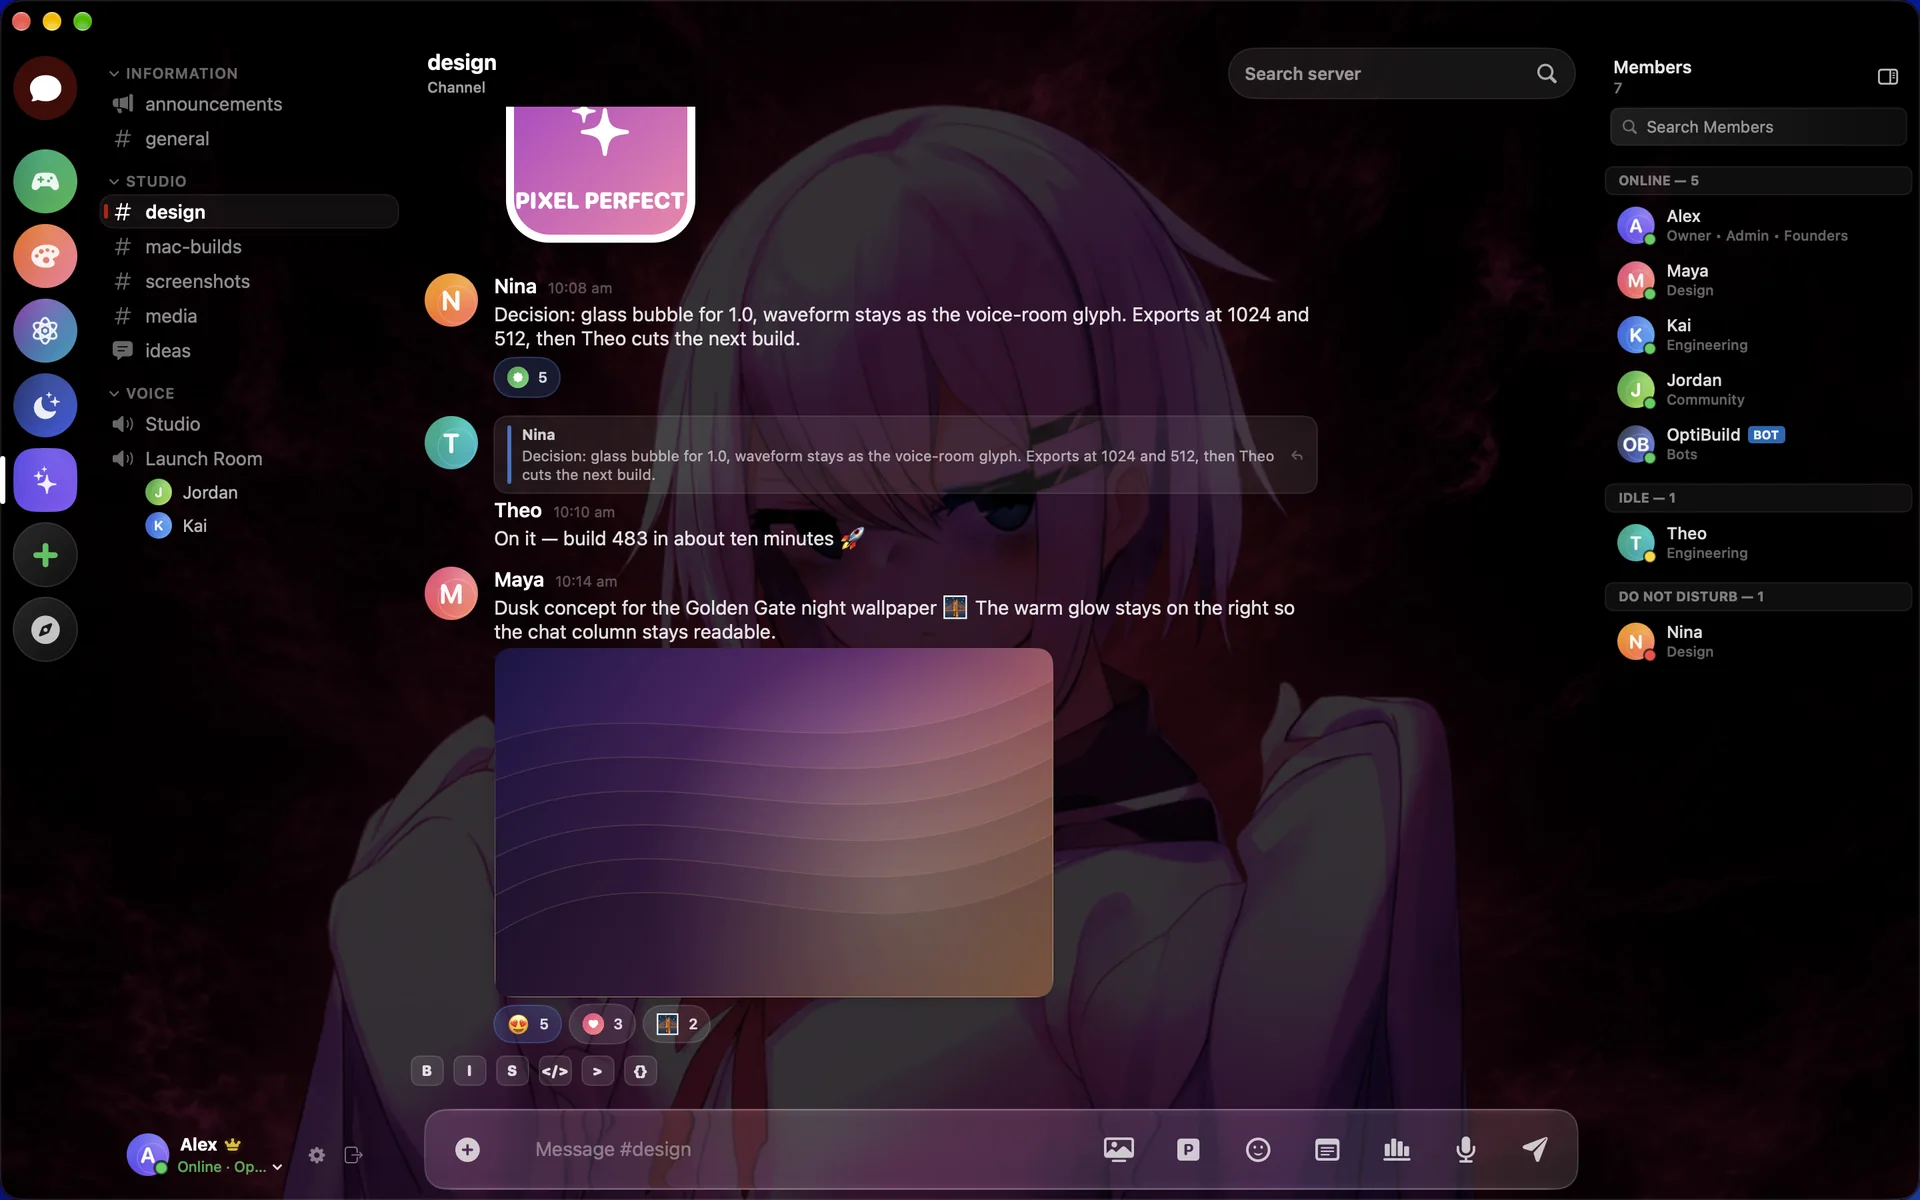Switch to the paint palette server

[x=45, y=256]
